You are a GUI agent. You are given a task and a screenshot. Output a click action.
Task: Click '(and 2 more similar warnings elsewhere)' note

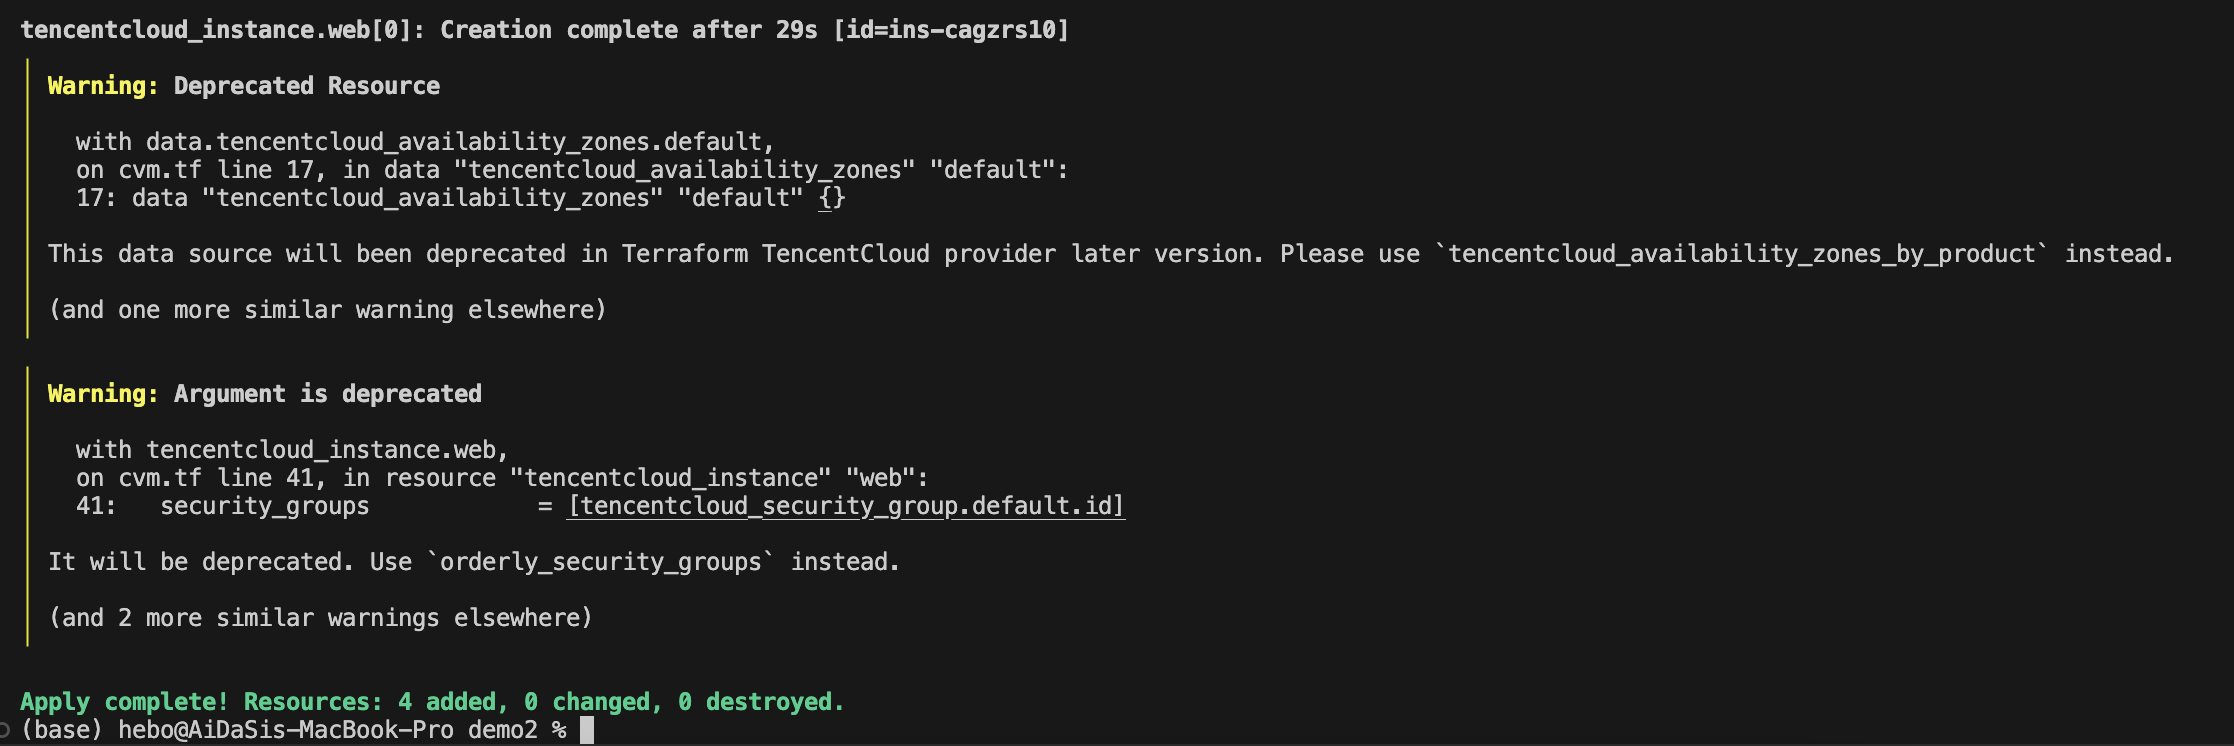coord(321,618)
